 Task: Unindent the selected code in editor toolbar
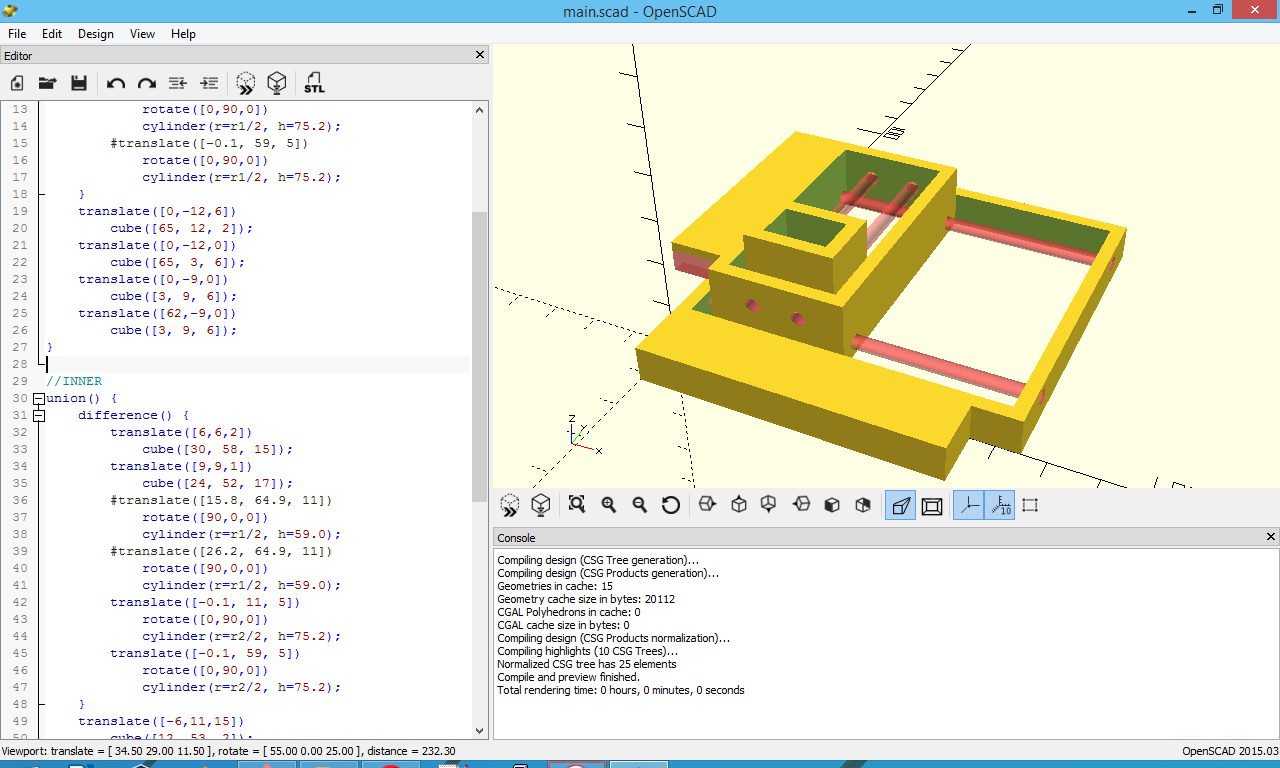tap(177, 83)
